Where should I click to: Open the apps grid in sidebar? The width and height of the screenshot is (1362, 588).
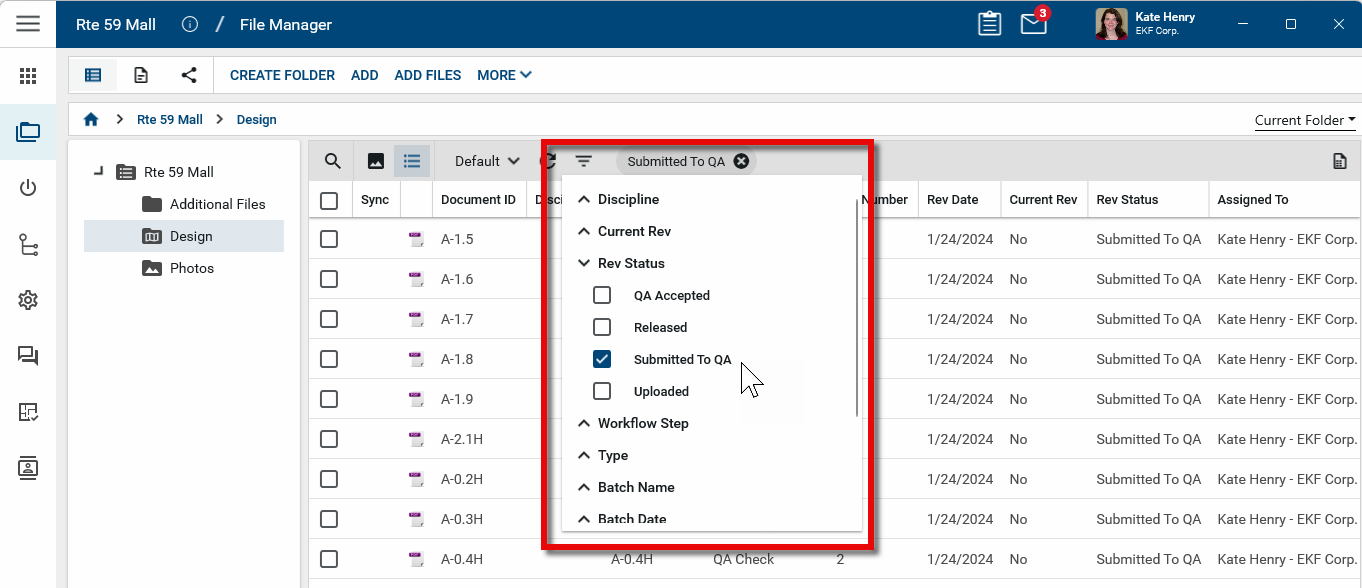28,76
